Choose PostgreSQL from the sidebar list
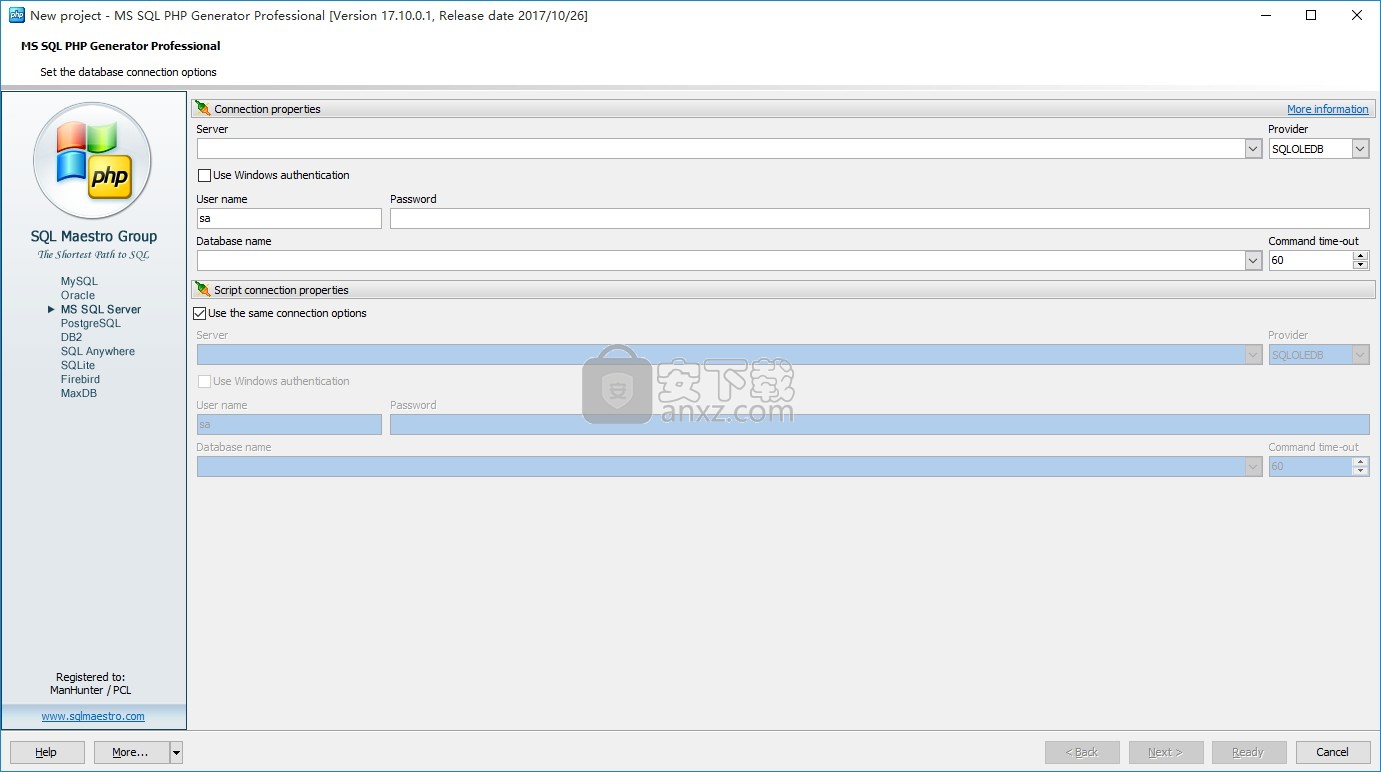This screenshot has width=1381, height=772. 90,324
